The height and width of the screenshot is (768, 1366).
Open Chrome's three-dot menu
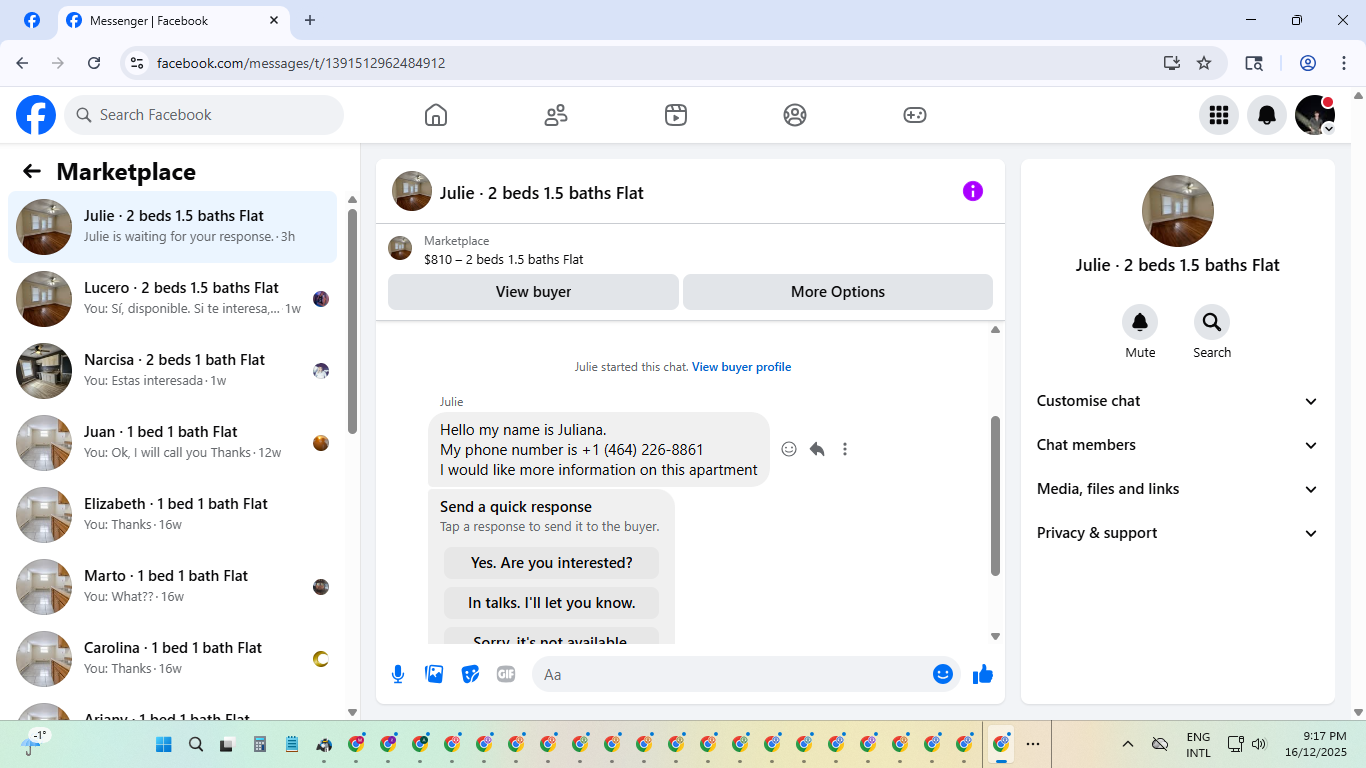(x=1344, y=63)
